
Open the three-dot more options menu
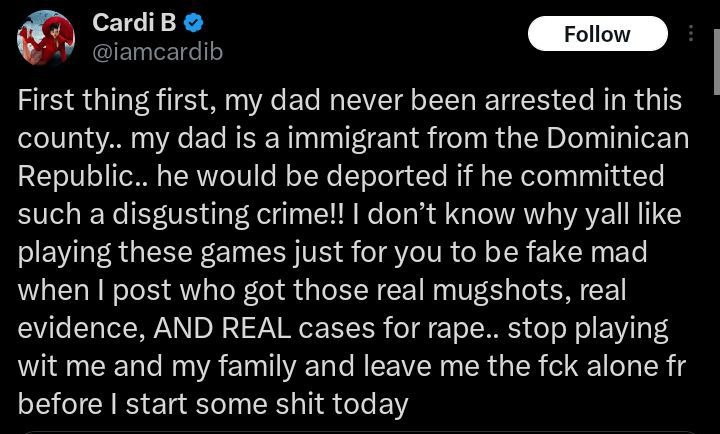[690, 34]
